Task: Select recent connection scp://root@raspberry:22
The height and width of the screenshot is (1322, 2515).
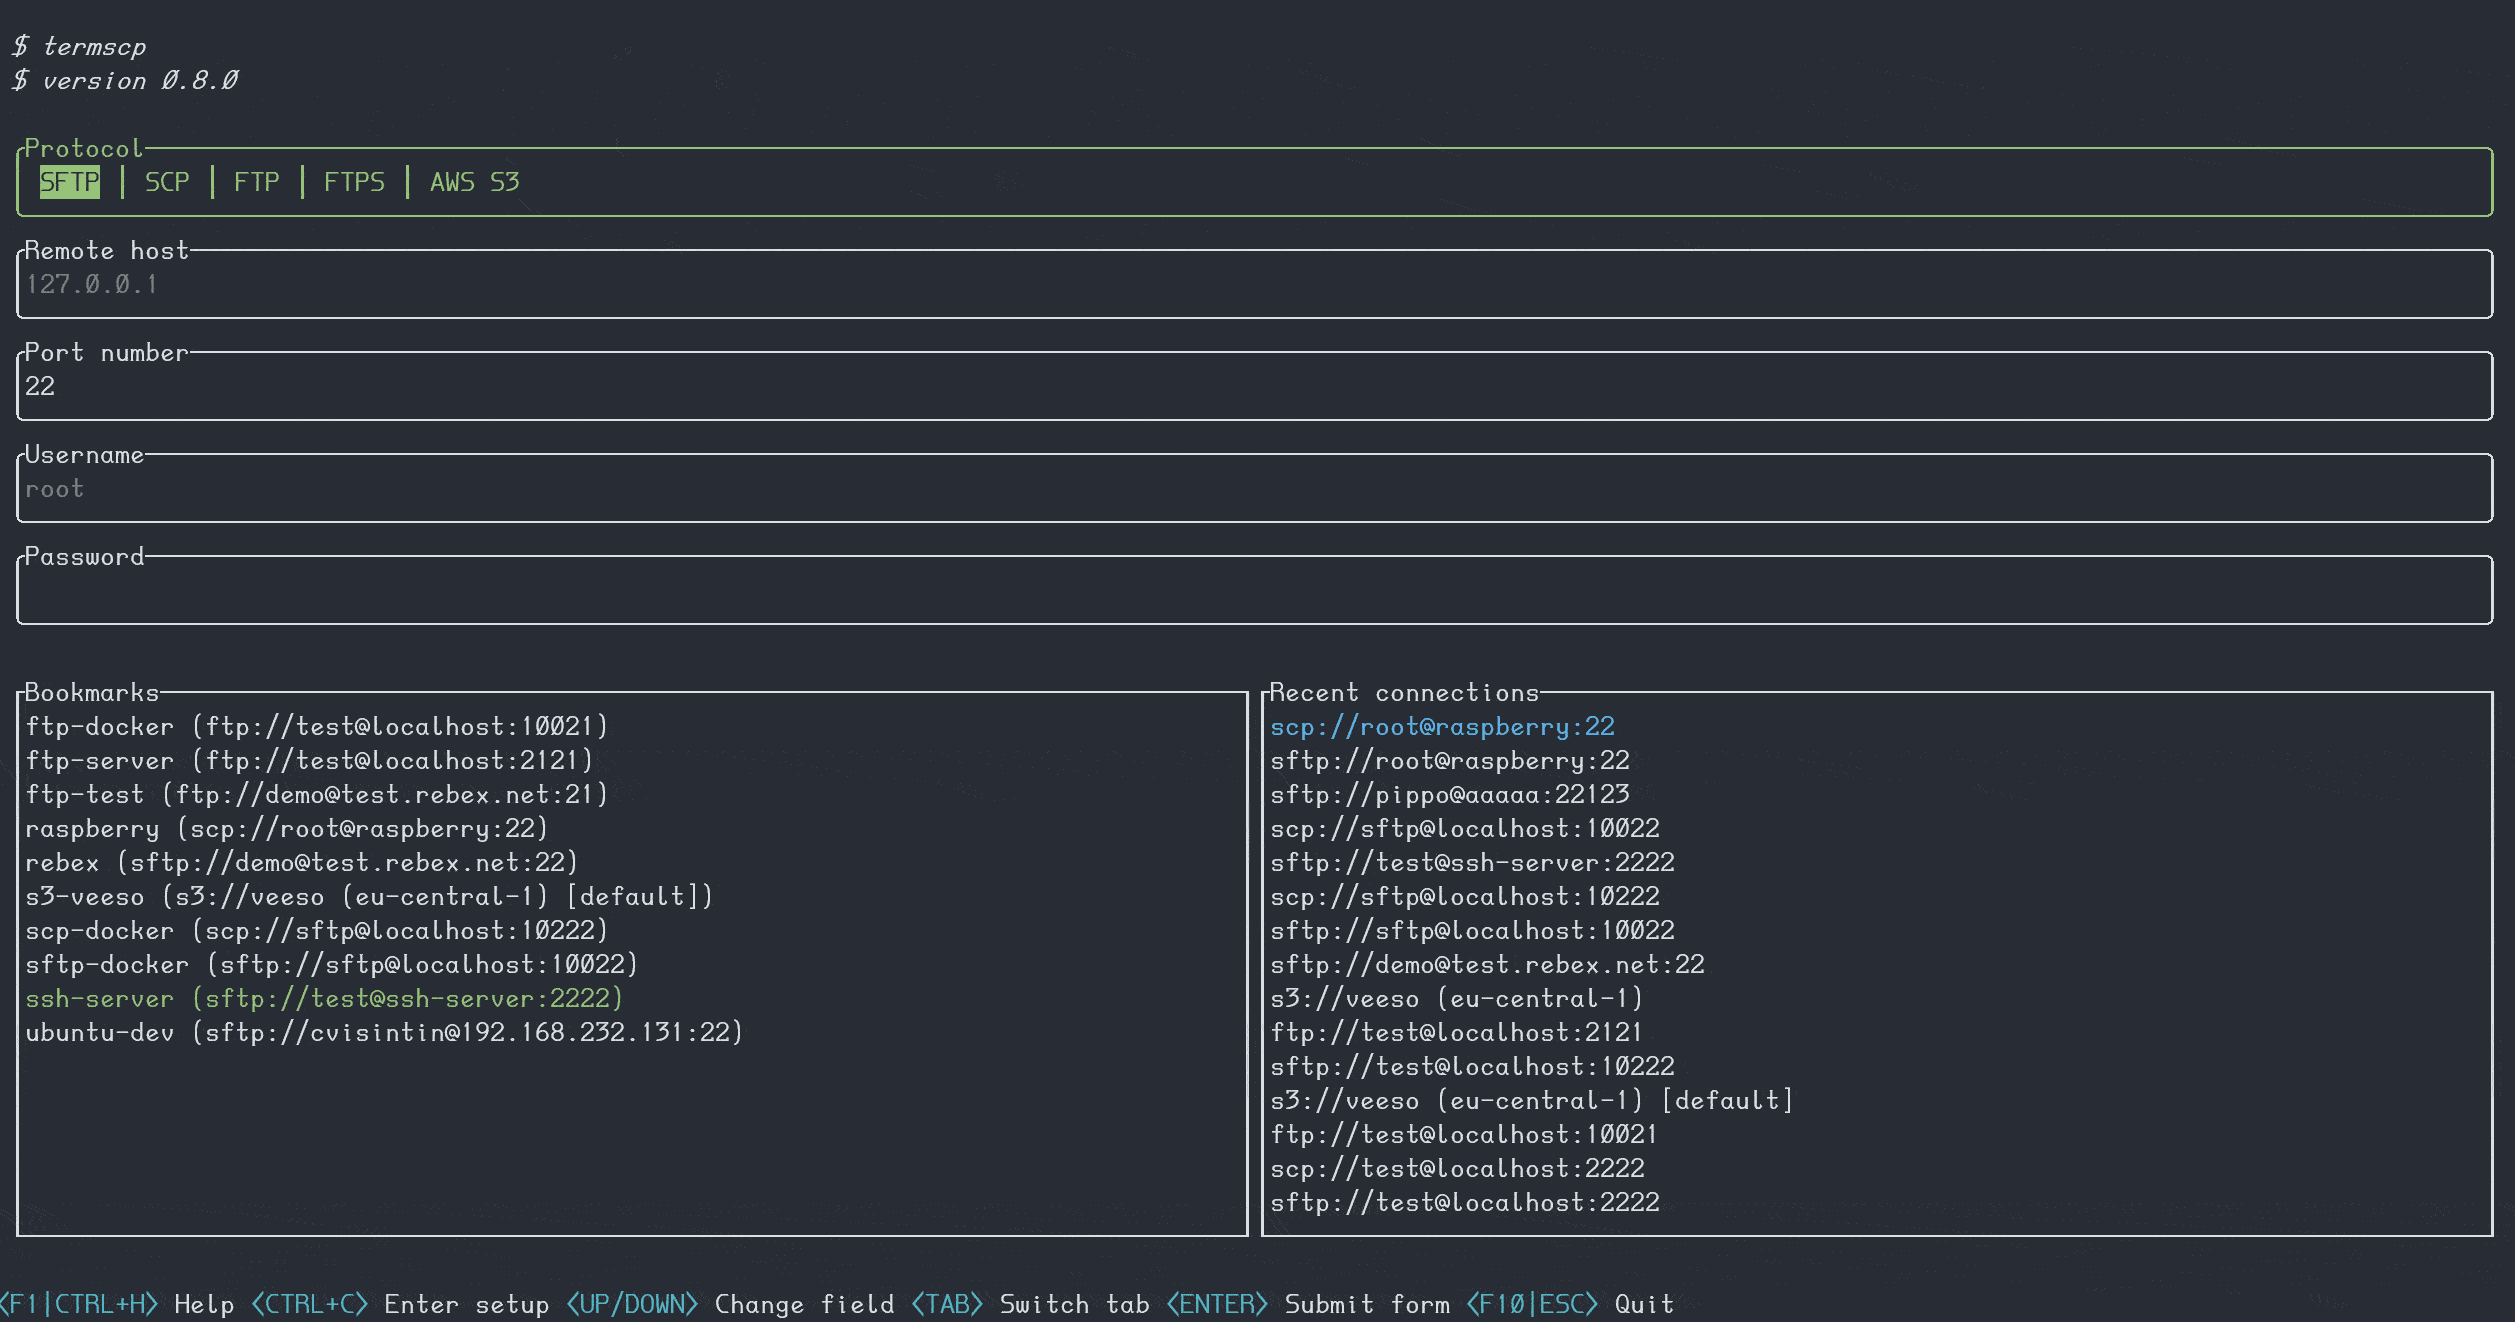Action: pos(1442,726)
